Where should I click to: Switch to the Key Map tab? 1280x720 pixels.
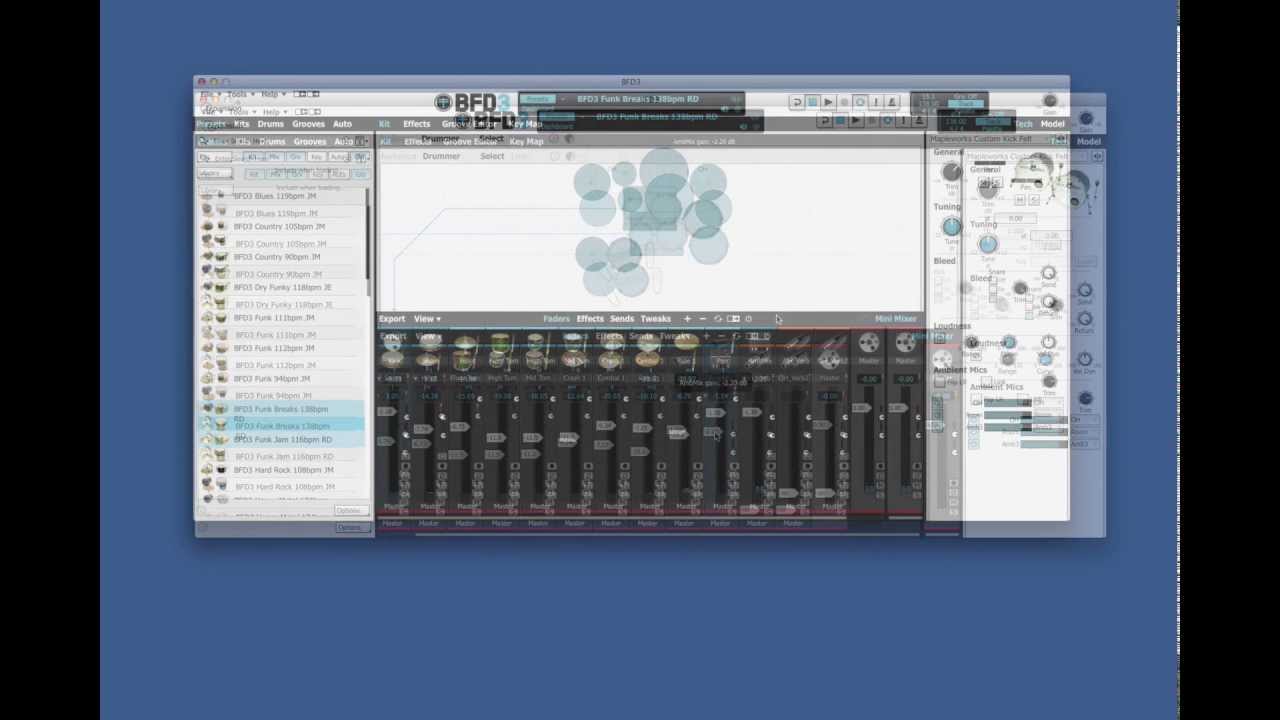point(526,124)
